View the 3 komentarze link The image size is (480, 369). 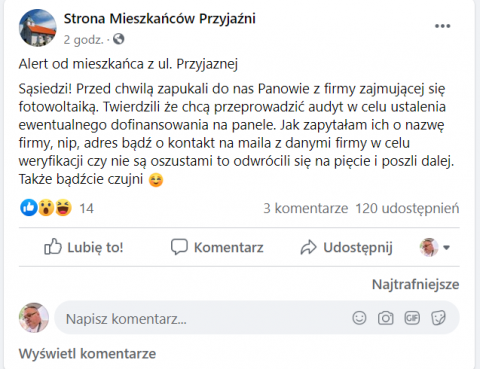tap(306, 208)
